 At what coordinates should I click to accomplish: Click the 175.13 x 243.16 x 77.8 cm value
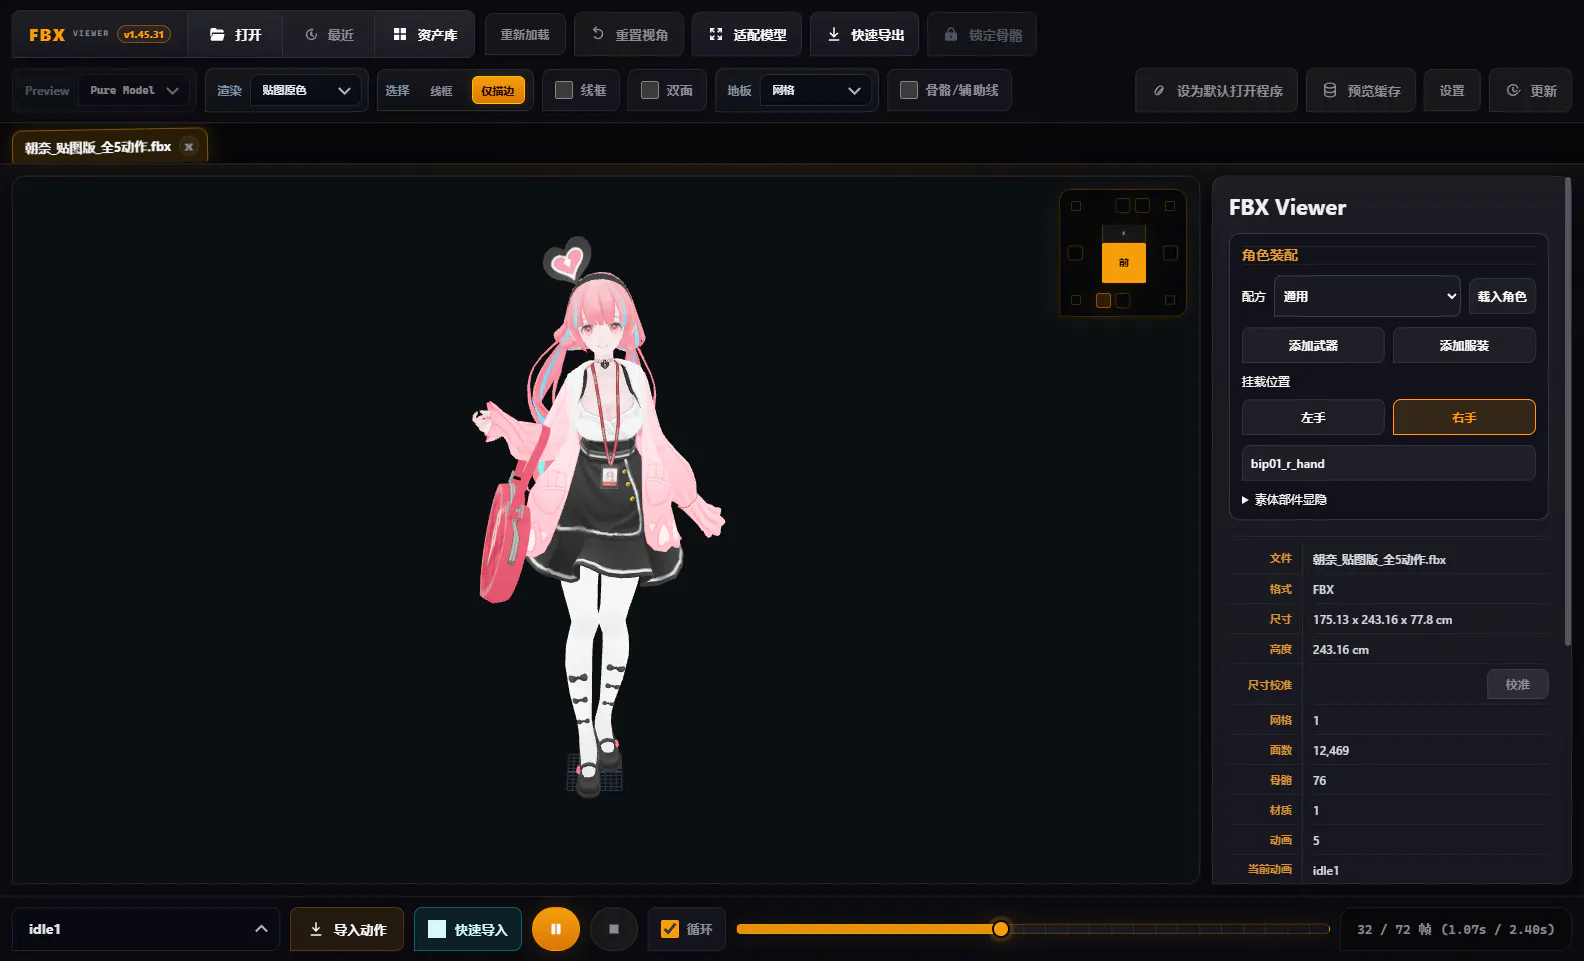point(1382,619)
